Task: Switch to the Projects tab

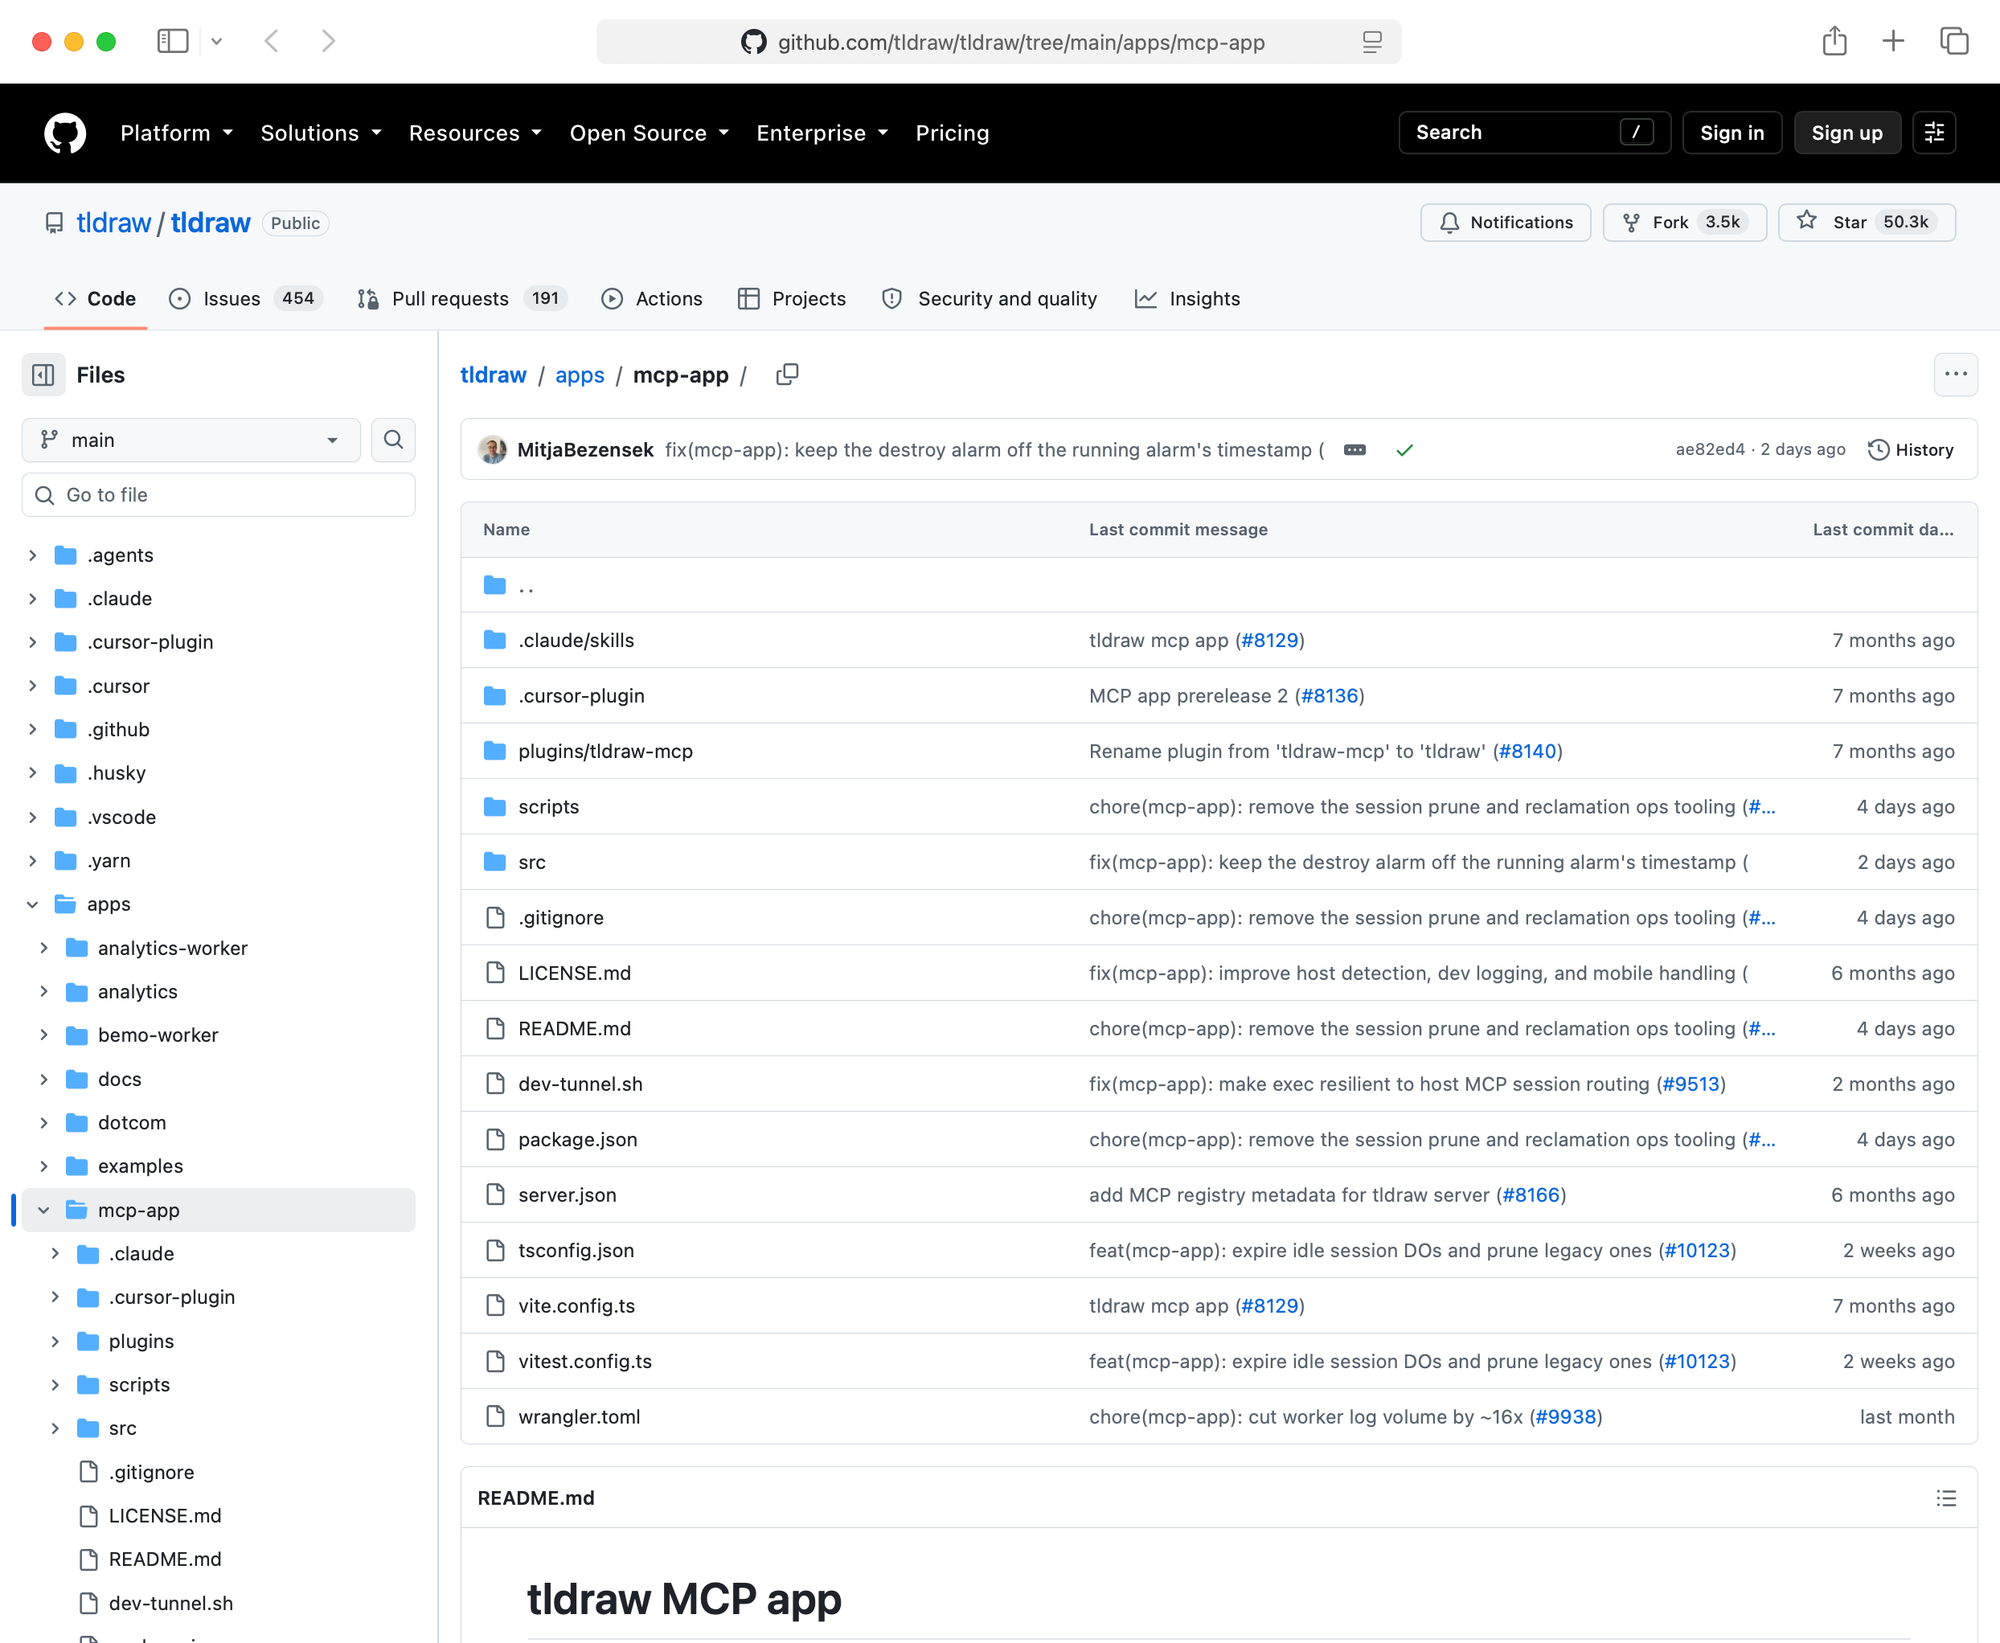Action: (792, 299)
